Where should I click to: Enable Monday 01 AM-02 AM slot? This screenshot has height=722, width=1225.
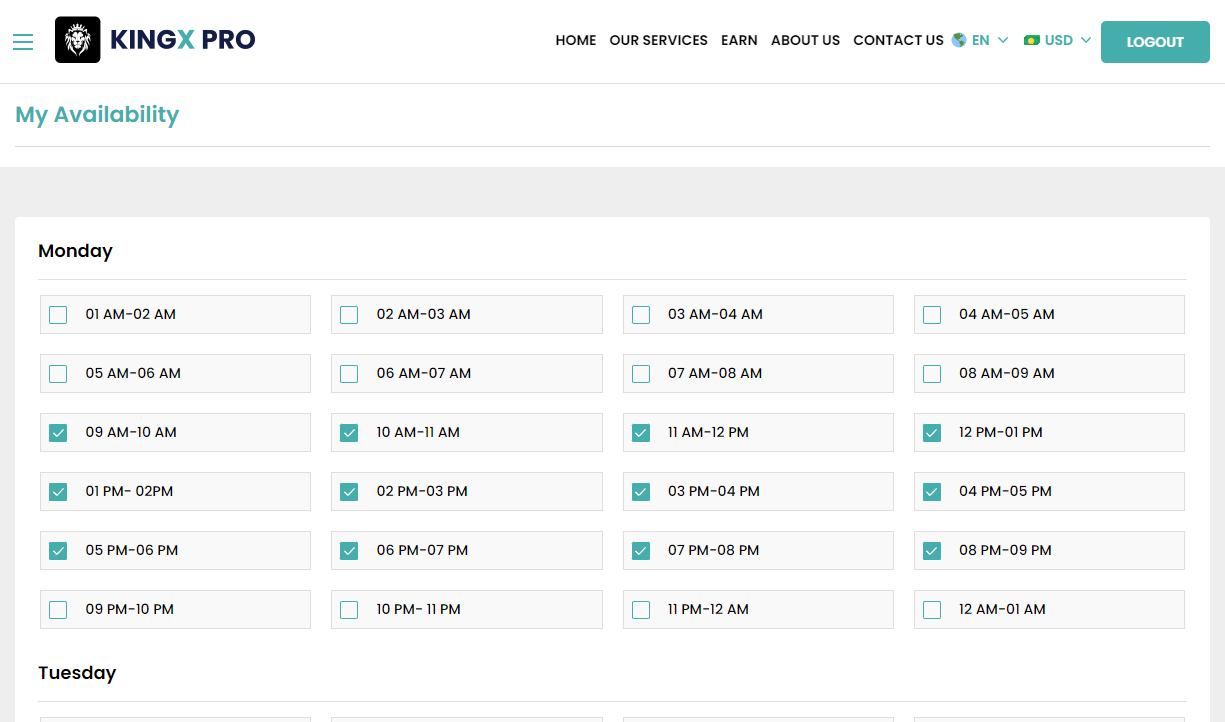click(x=58, y=315)
